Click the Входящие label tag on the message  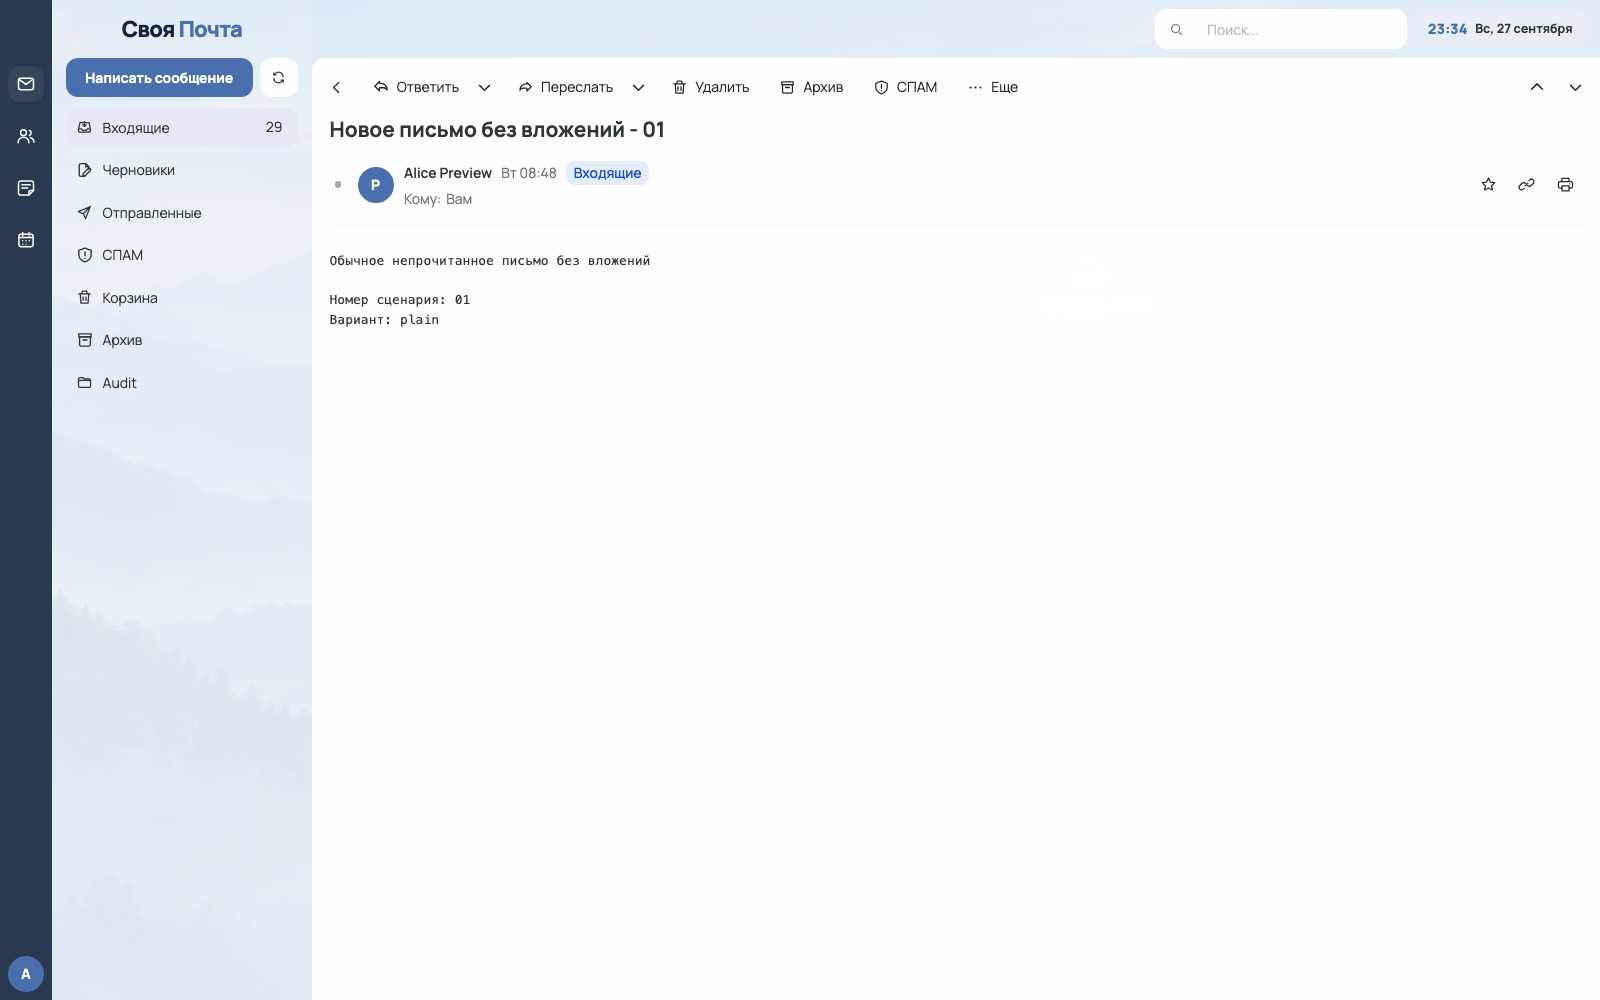[x=607, y=173]
